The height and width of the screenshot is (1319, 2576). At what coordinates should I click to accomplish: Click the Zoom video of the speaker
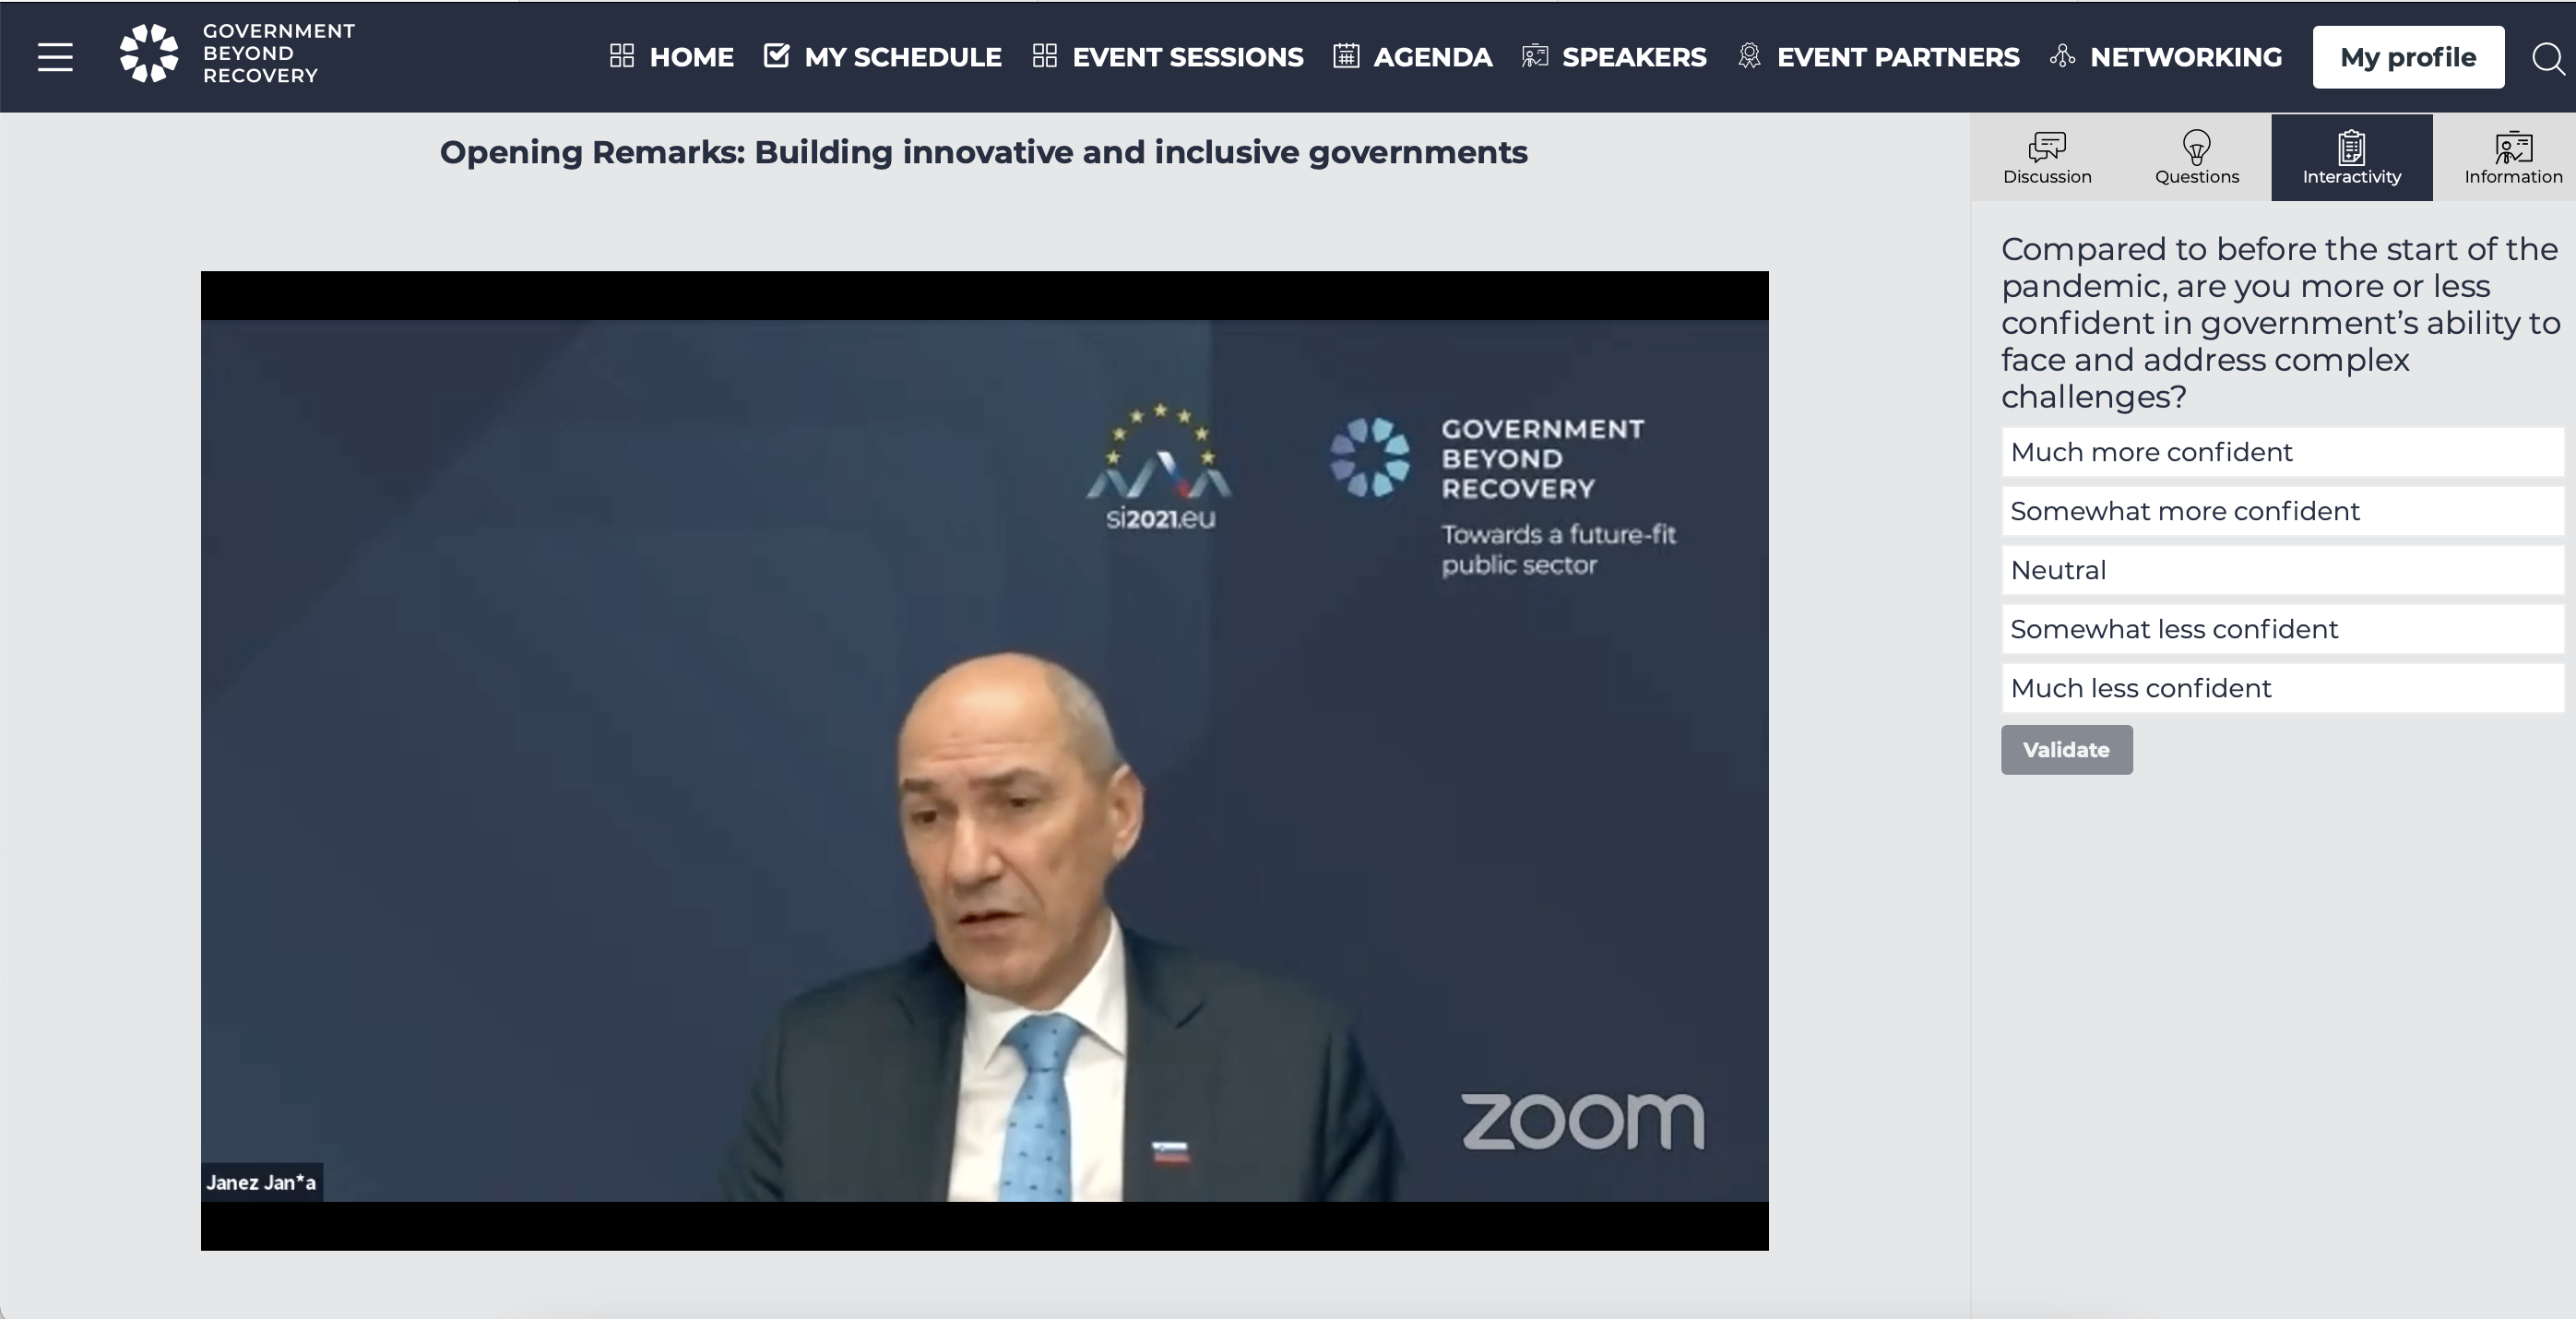(x=984, y=760)
